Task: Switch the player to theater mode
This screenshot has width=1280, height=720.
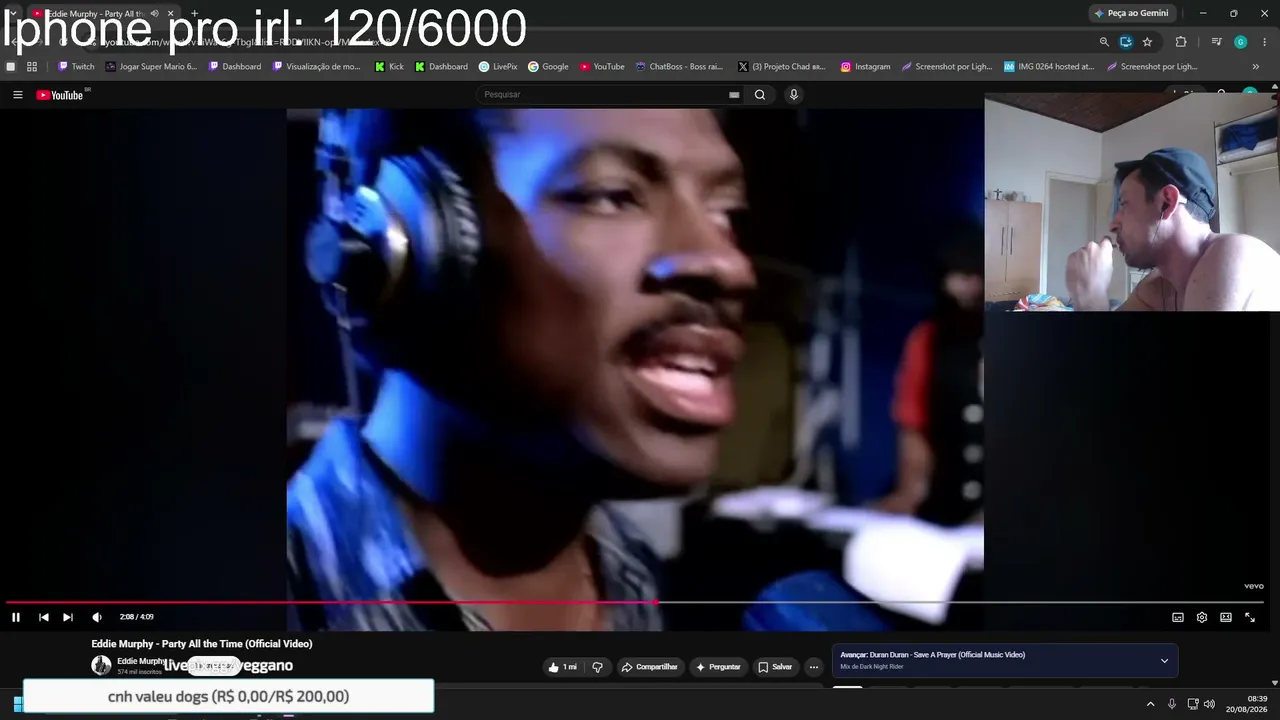Action: coord(1226,617)
